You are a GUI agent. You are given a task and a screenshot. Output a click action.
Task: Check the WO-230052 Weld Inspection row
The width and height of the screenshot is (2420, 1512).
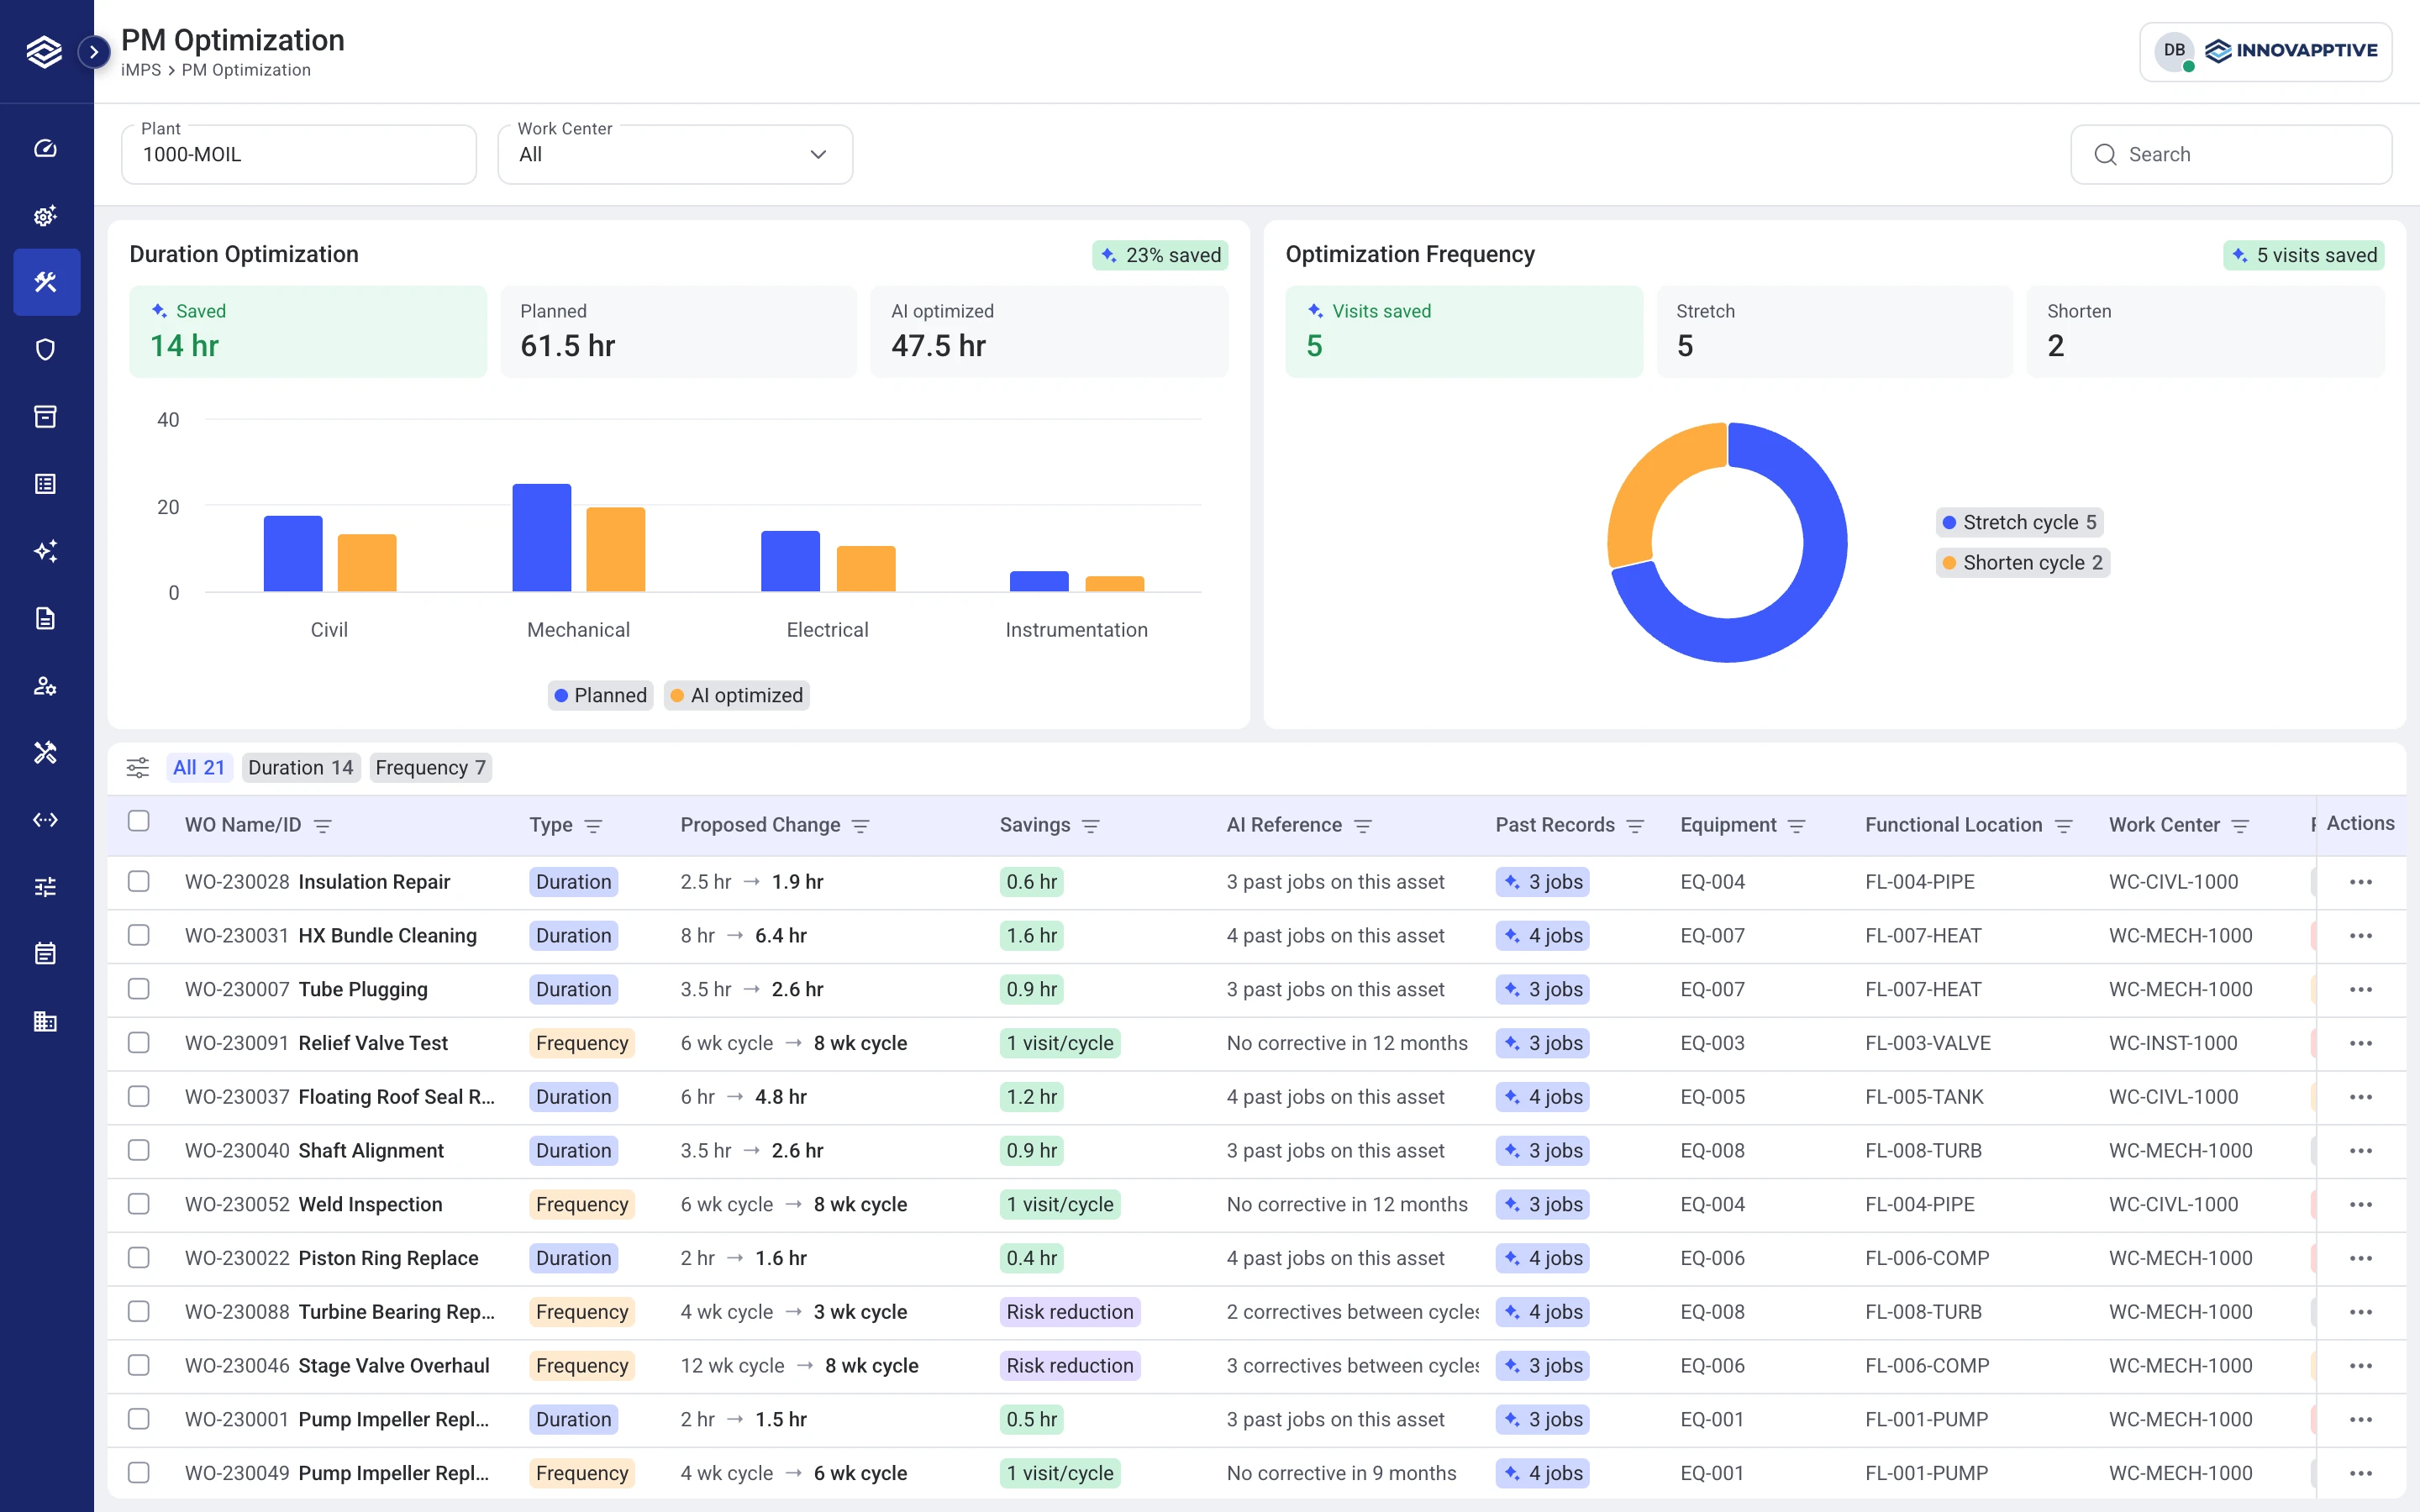pyautogui.click(x=139, y=1204)
